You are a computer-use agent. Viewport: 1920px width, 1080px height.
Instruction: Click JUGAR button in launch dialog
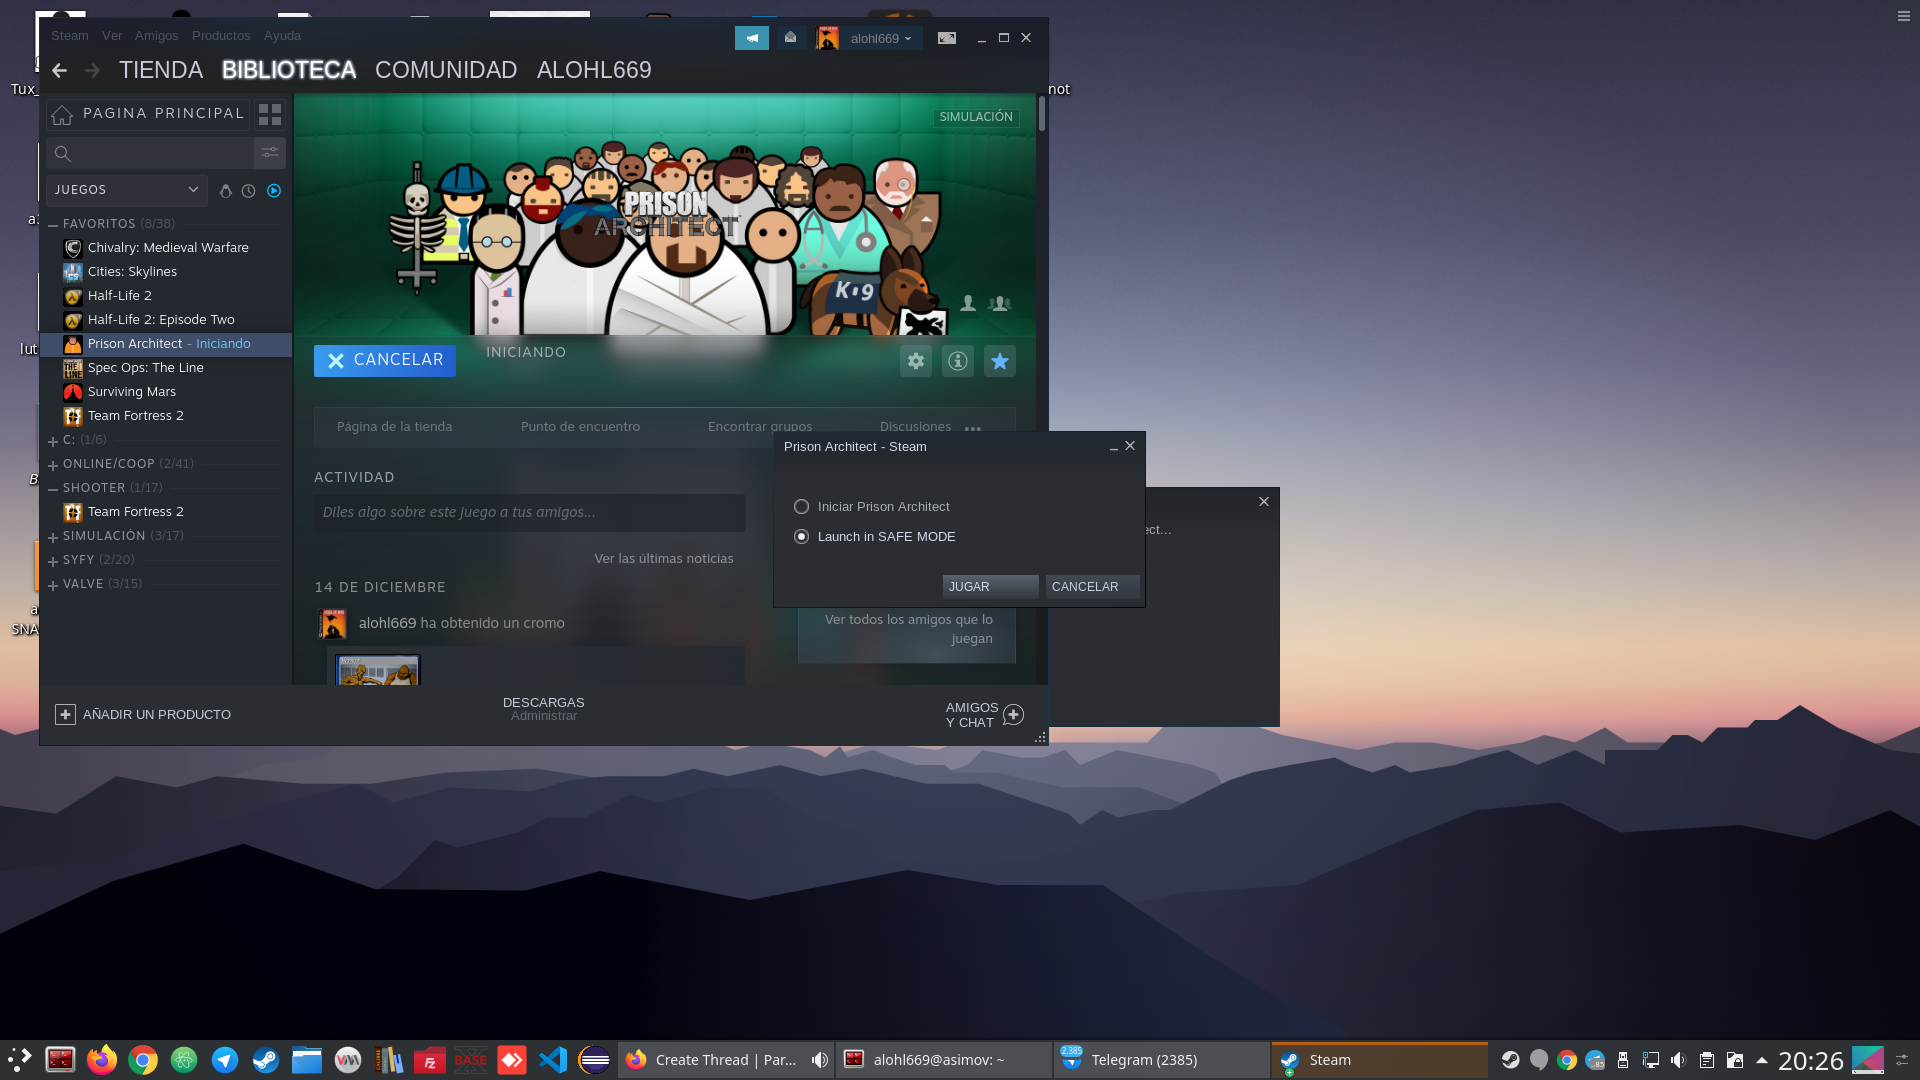click(x=990, y=587)
